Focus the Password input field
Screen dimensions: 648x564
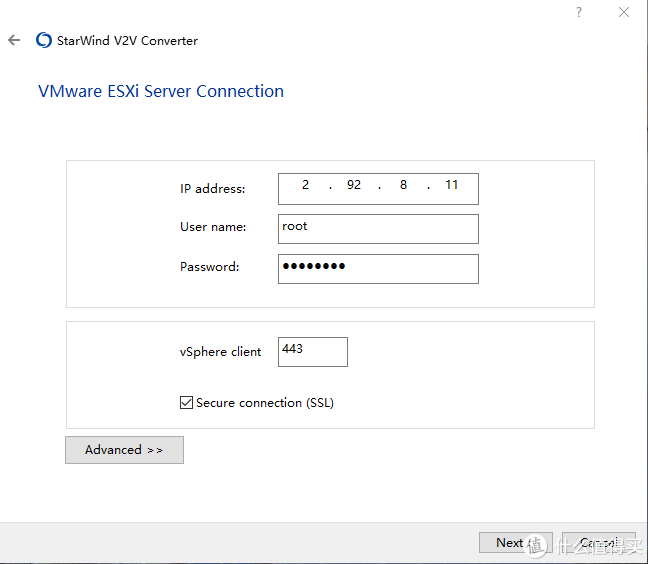point(378,269)
